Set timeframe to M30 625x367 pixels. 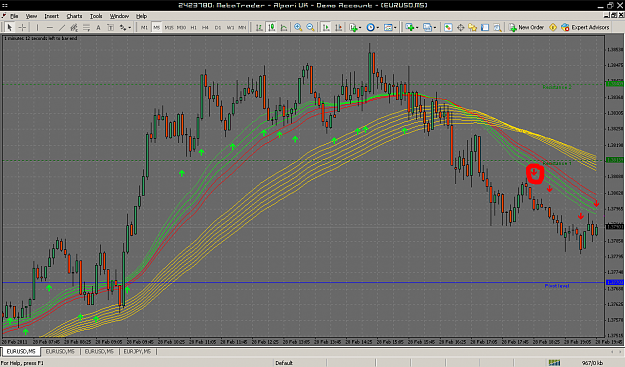[x=181, y=27]
